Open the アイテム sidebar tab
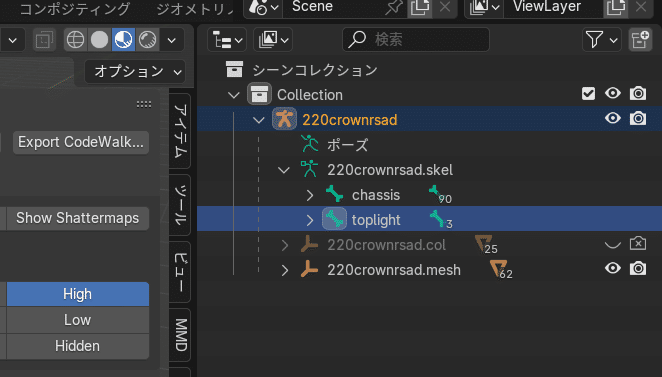 coord(180,131)
